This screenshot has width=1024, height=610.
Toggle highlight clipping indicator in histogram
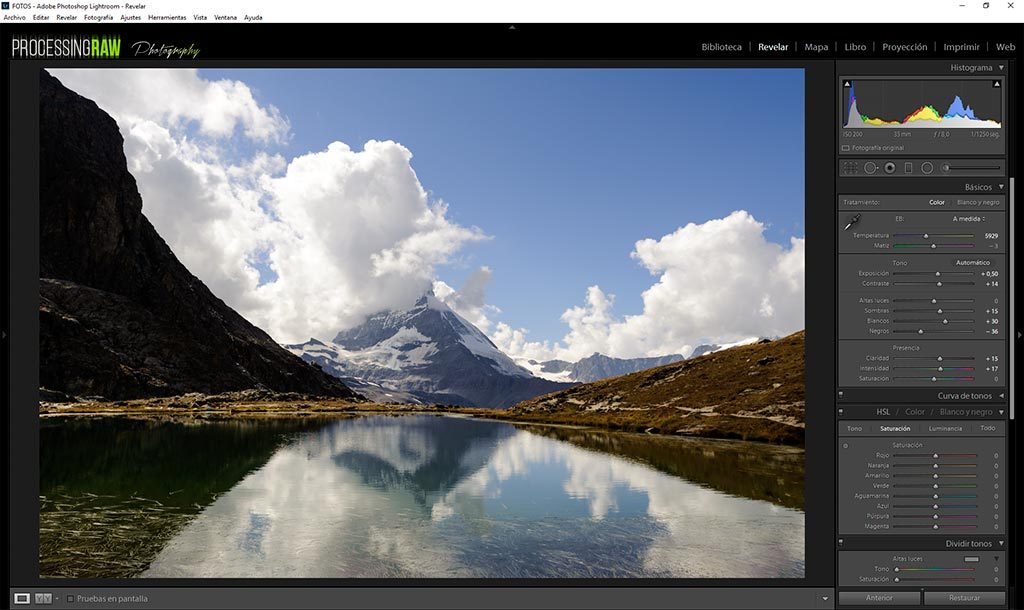996,84
